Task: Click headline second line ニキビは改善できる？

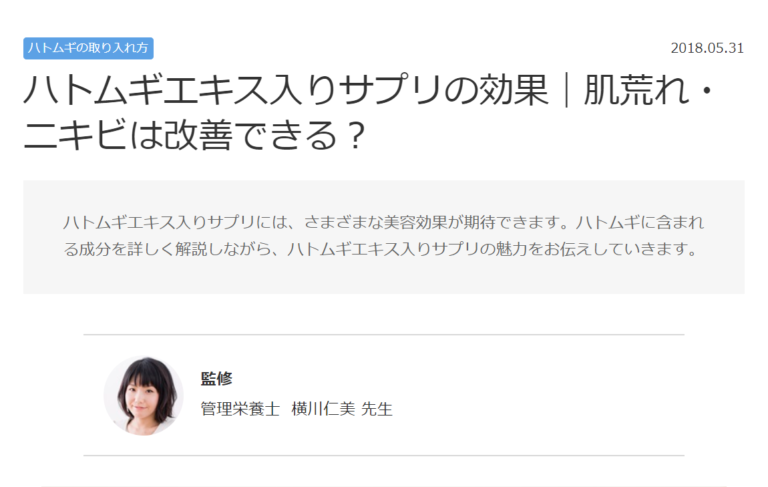Action: (195, 134)
